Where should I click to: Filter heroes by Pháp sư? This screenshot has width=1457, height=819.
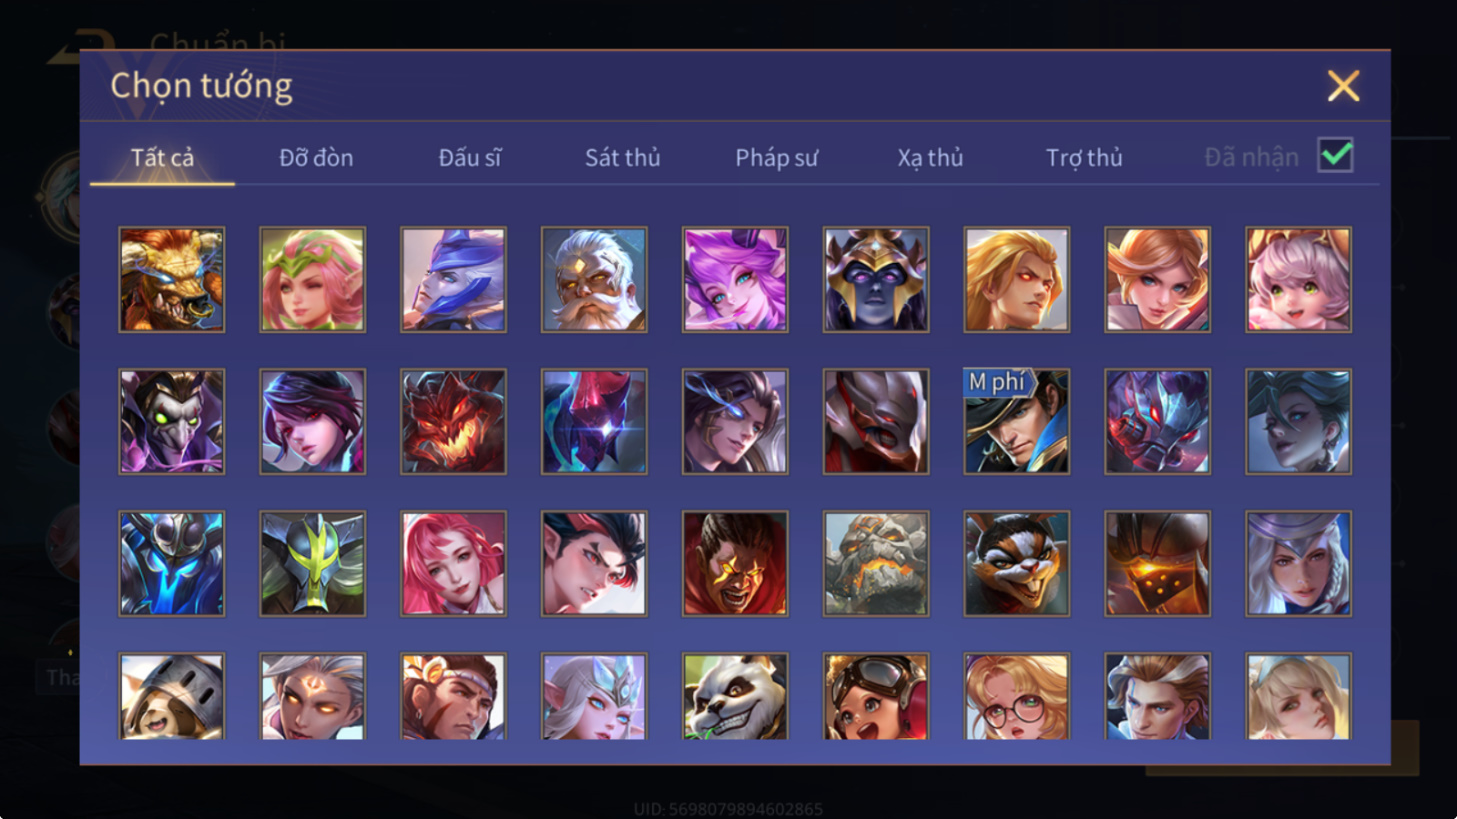tap(776, 157)
